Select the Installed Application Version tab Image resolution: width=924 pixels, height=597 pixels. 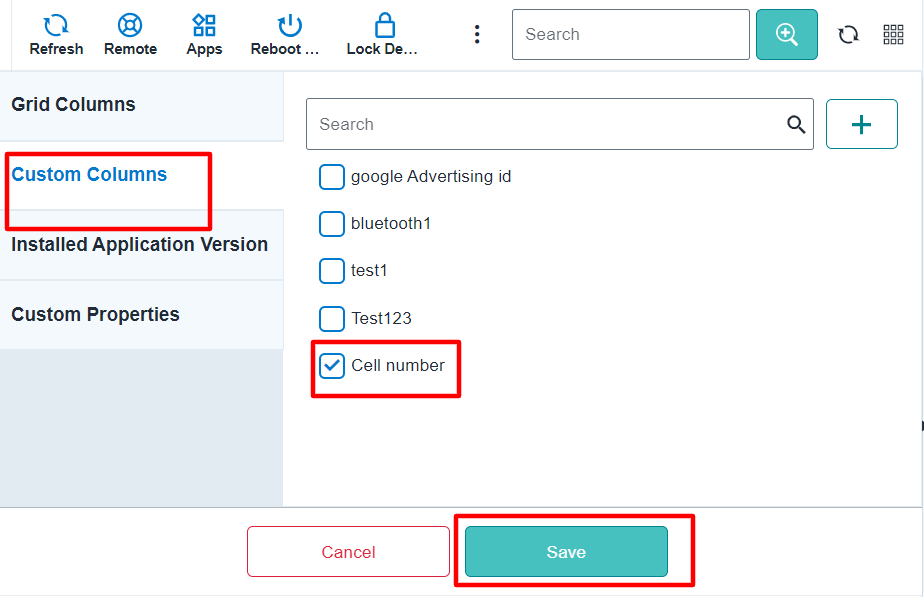[141, 245]
